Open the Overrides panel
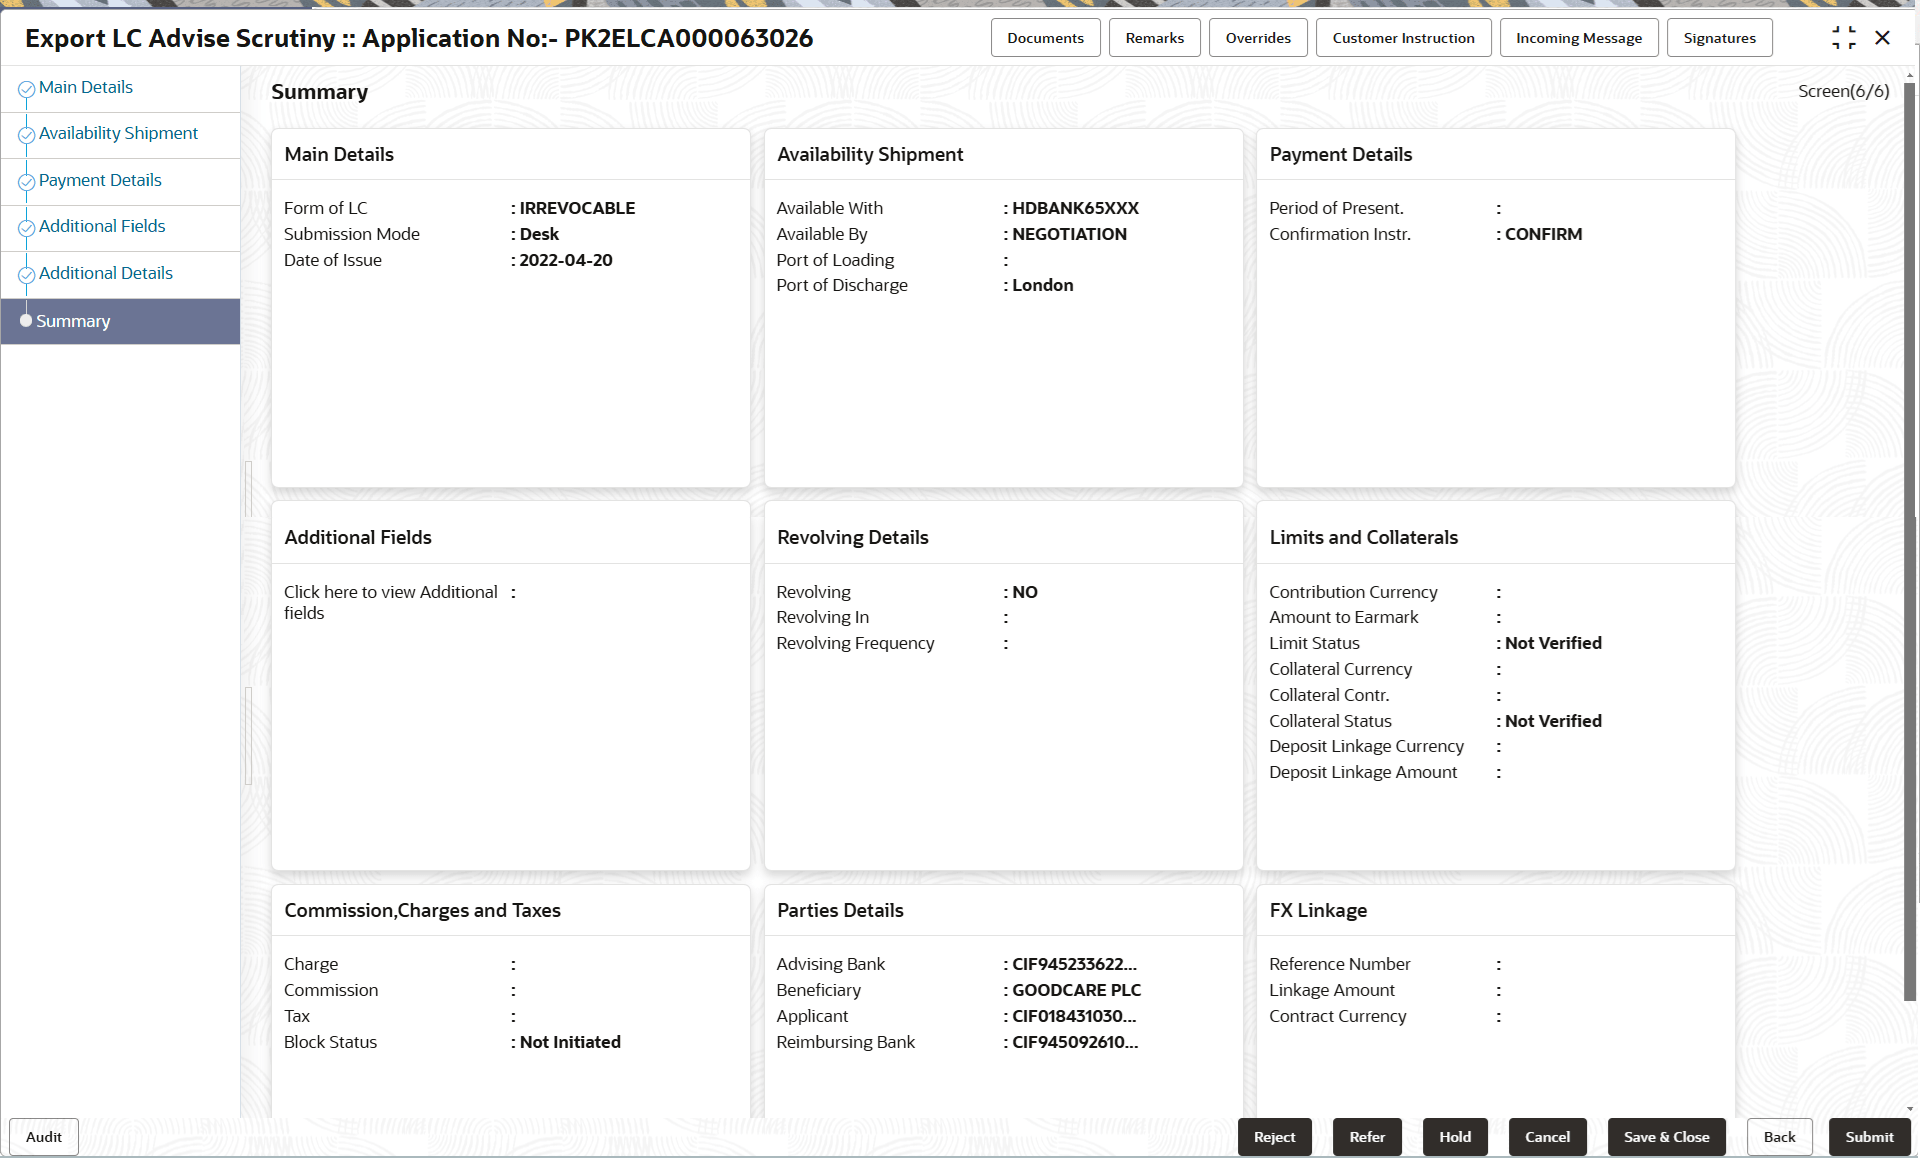This screenshot has width=1920, height=1158. pyautogui.click(x=1257, y=37)
